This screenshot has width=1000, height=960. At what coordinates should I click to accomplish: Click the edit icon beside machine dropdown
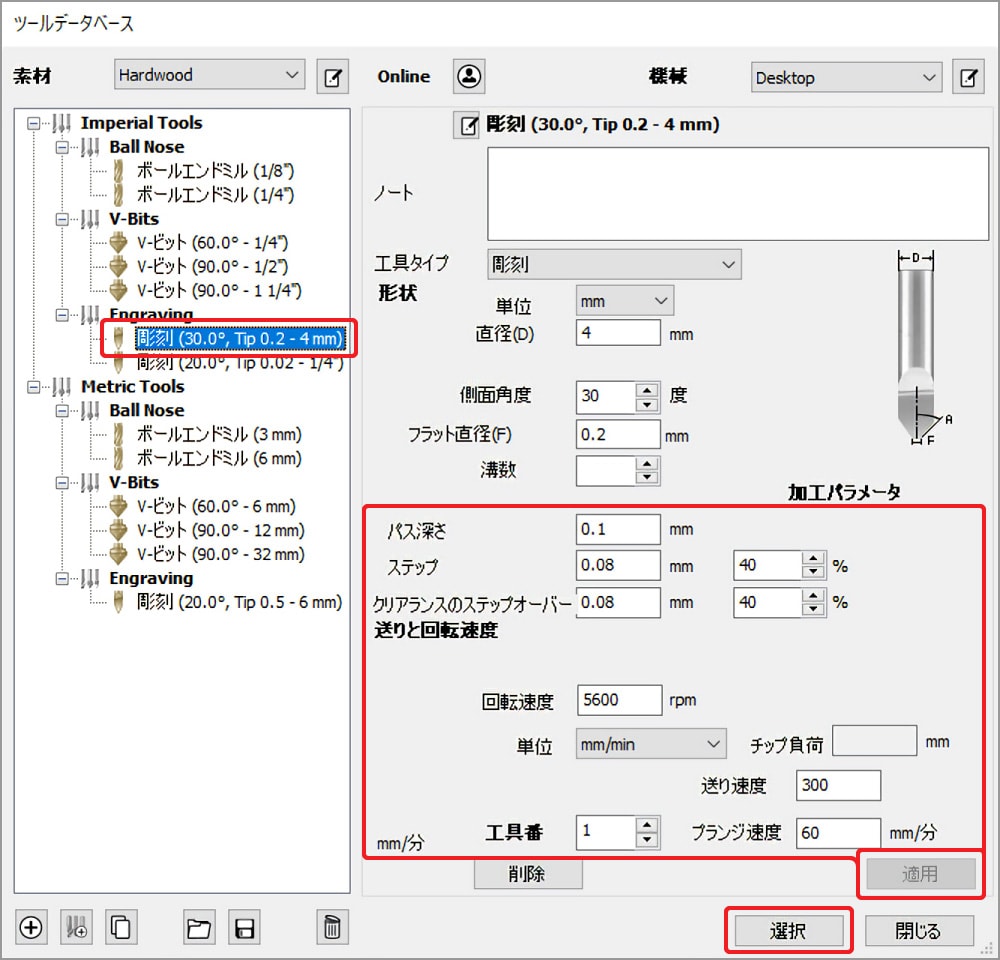(x=967, y=77)
